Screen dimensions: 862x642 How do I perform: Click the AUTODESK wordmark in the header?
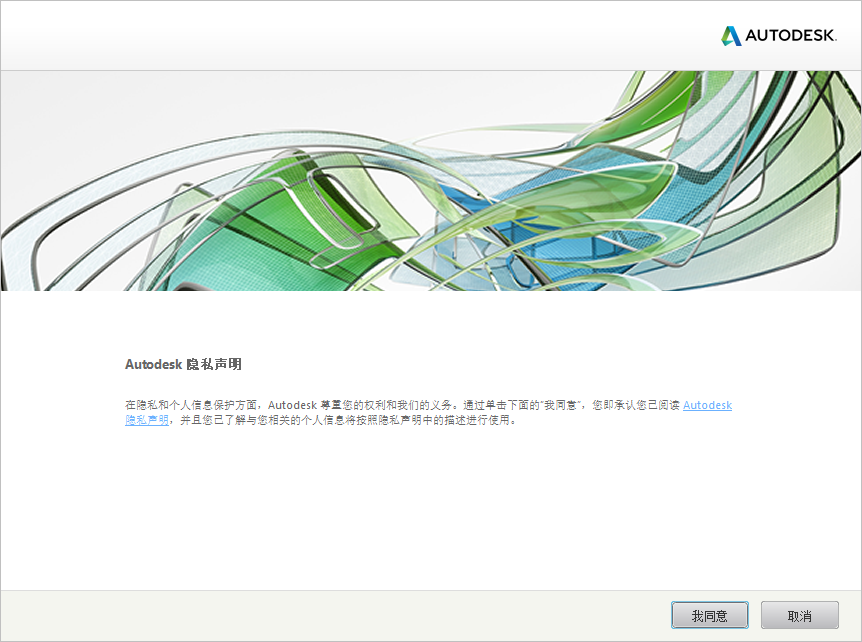pos(793,33)
